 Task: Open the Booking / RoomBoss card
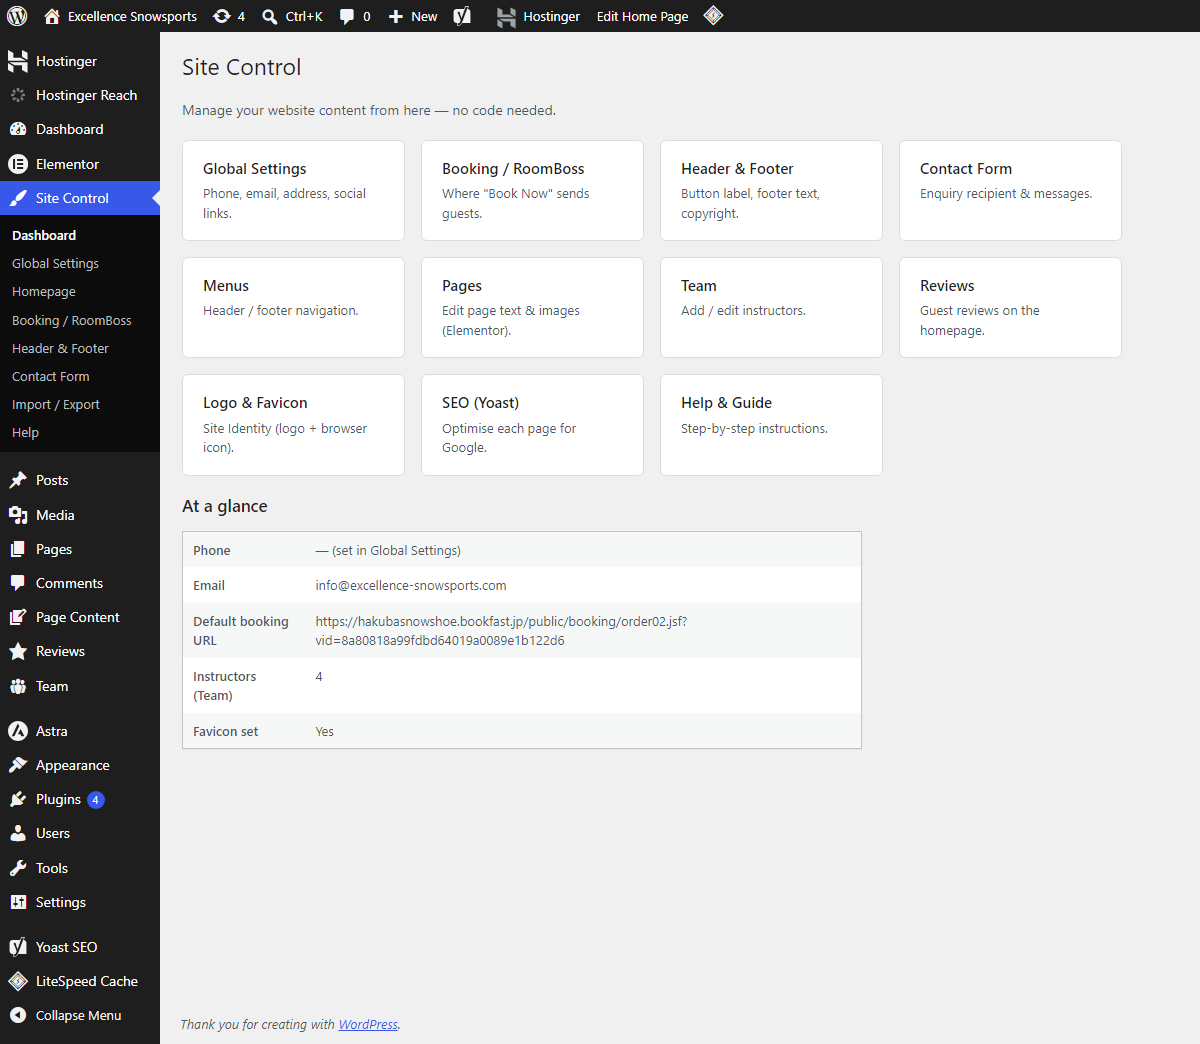click(x=532, y=190)
